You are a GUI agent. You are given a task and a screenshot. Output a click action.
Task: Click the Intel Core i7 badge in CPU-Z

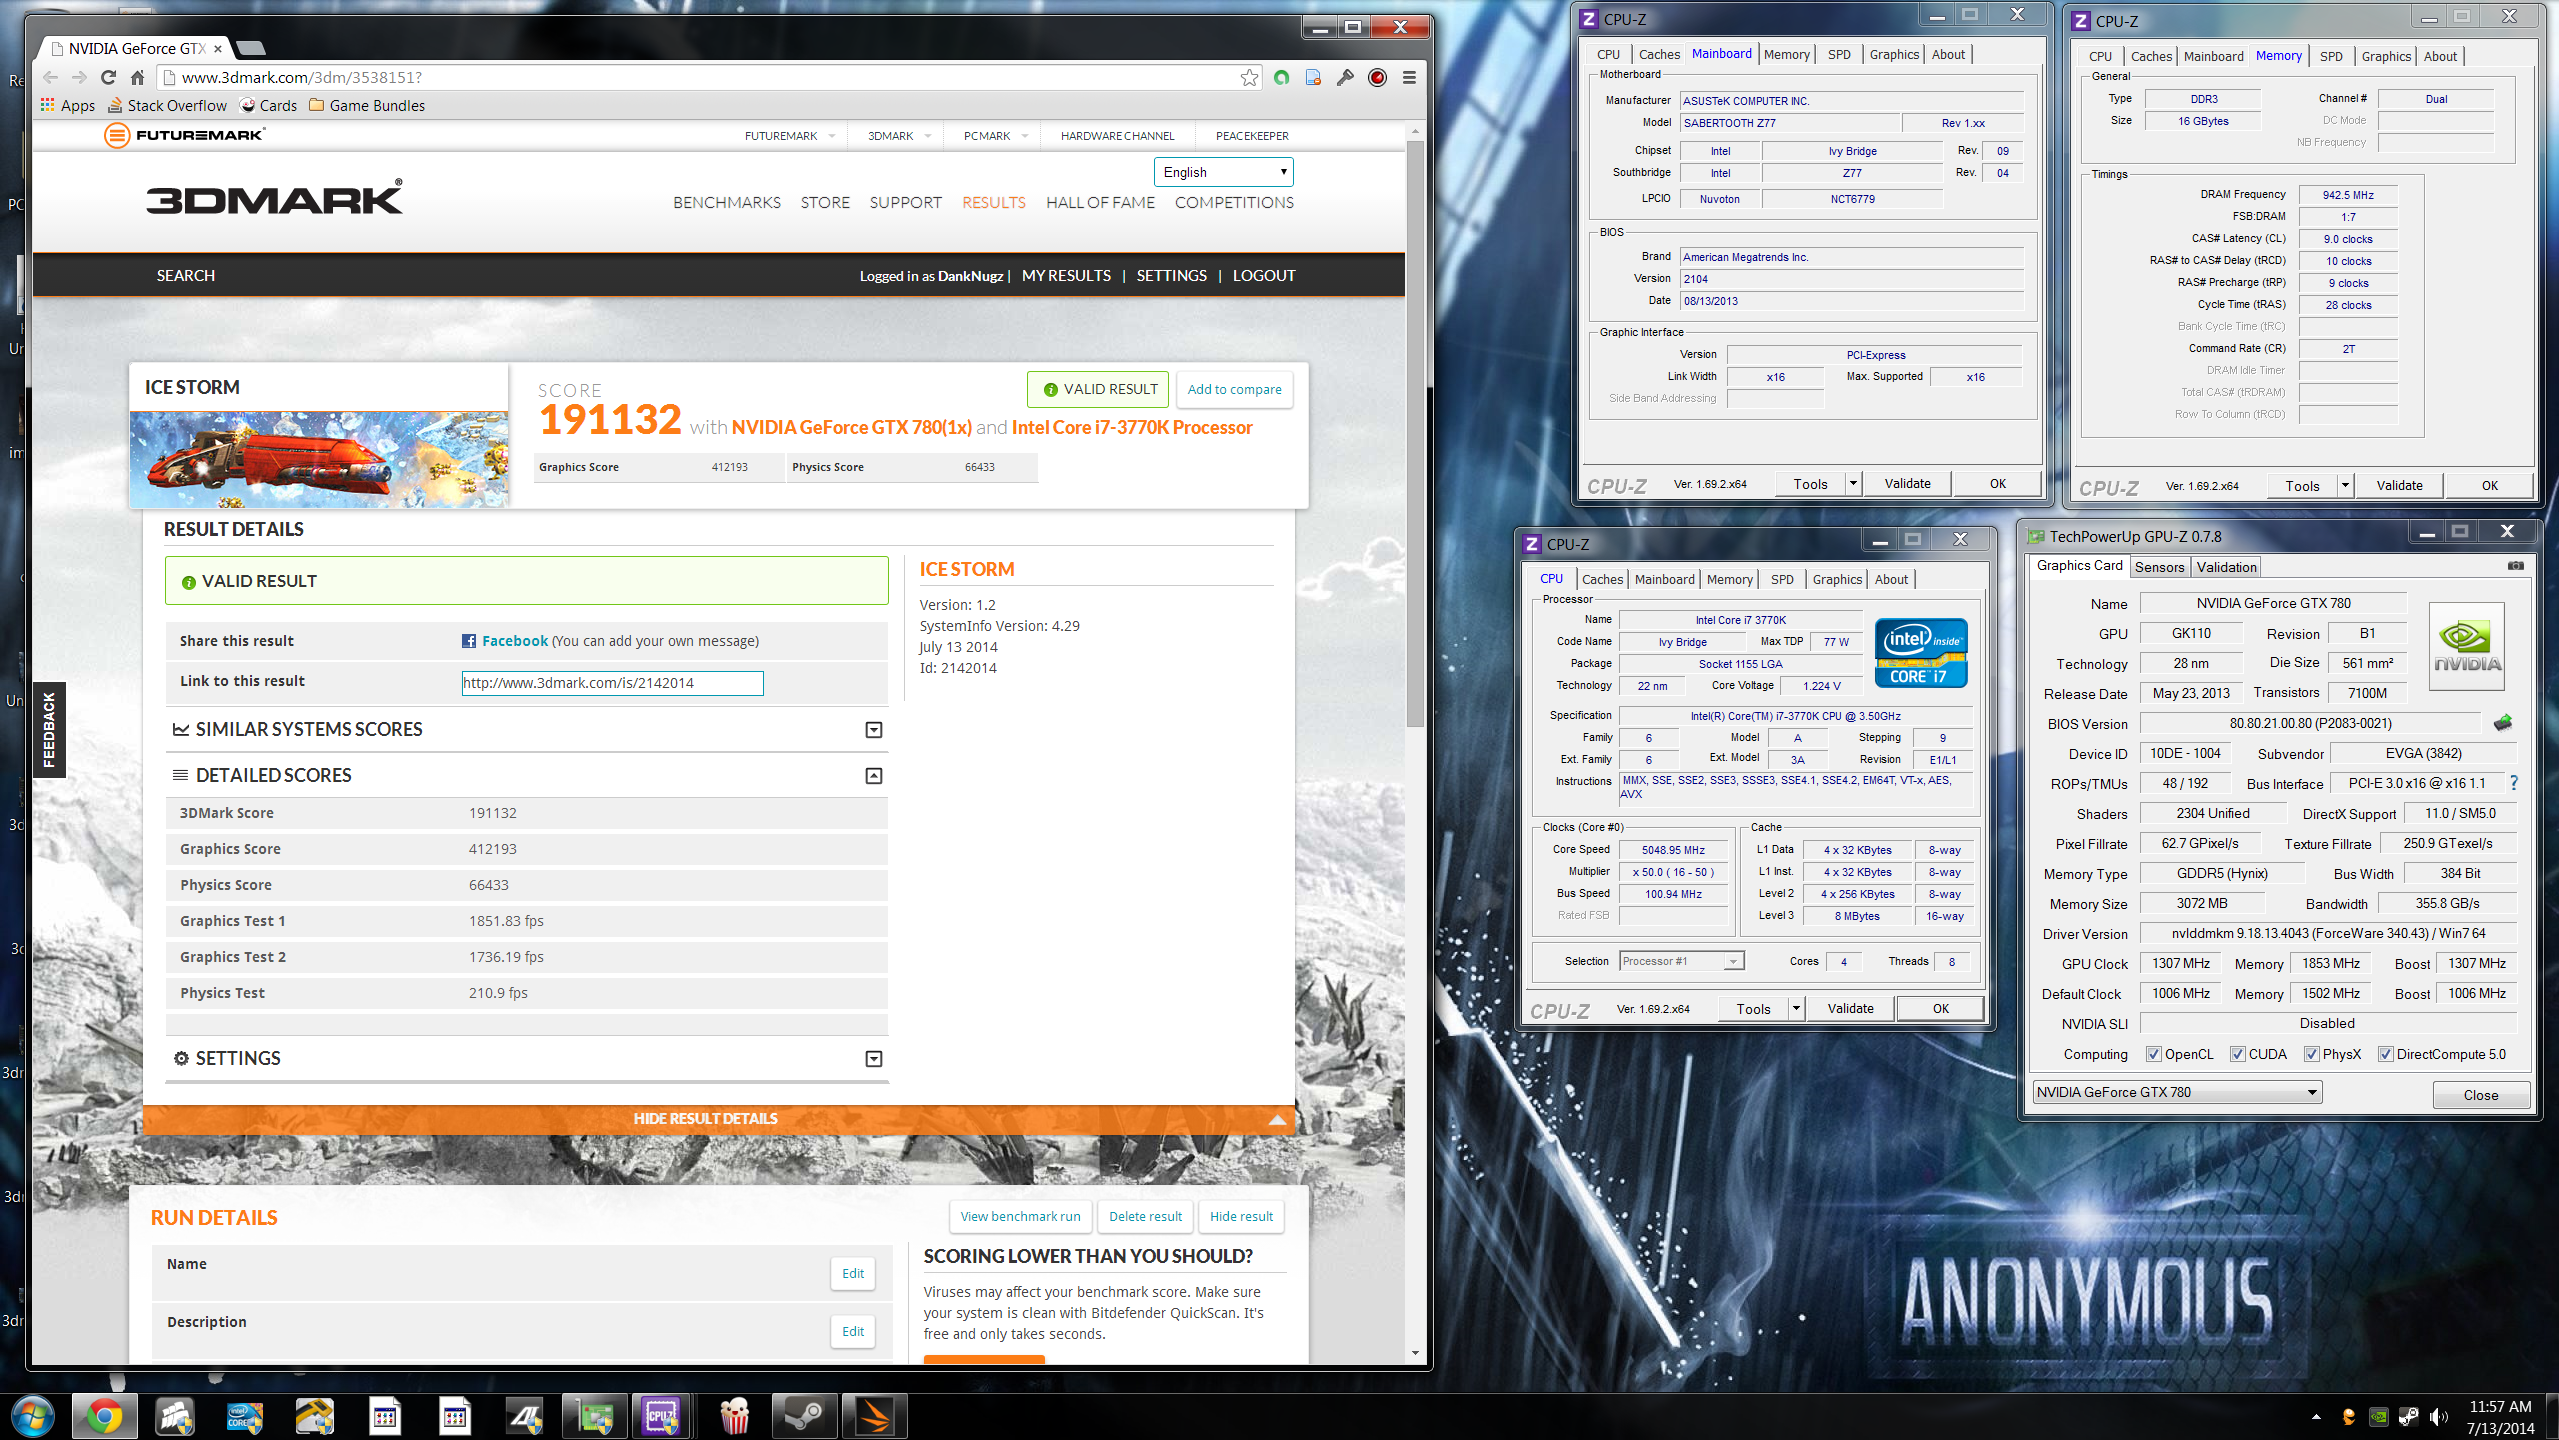click(1920, 653)
